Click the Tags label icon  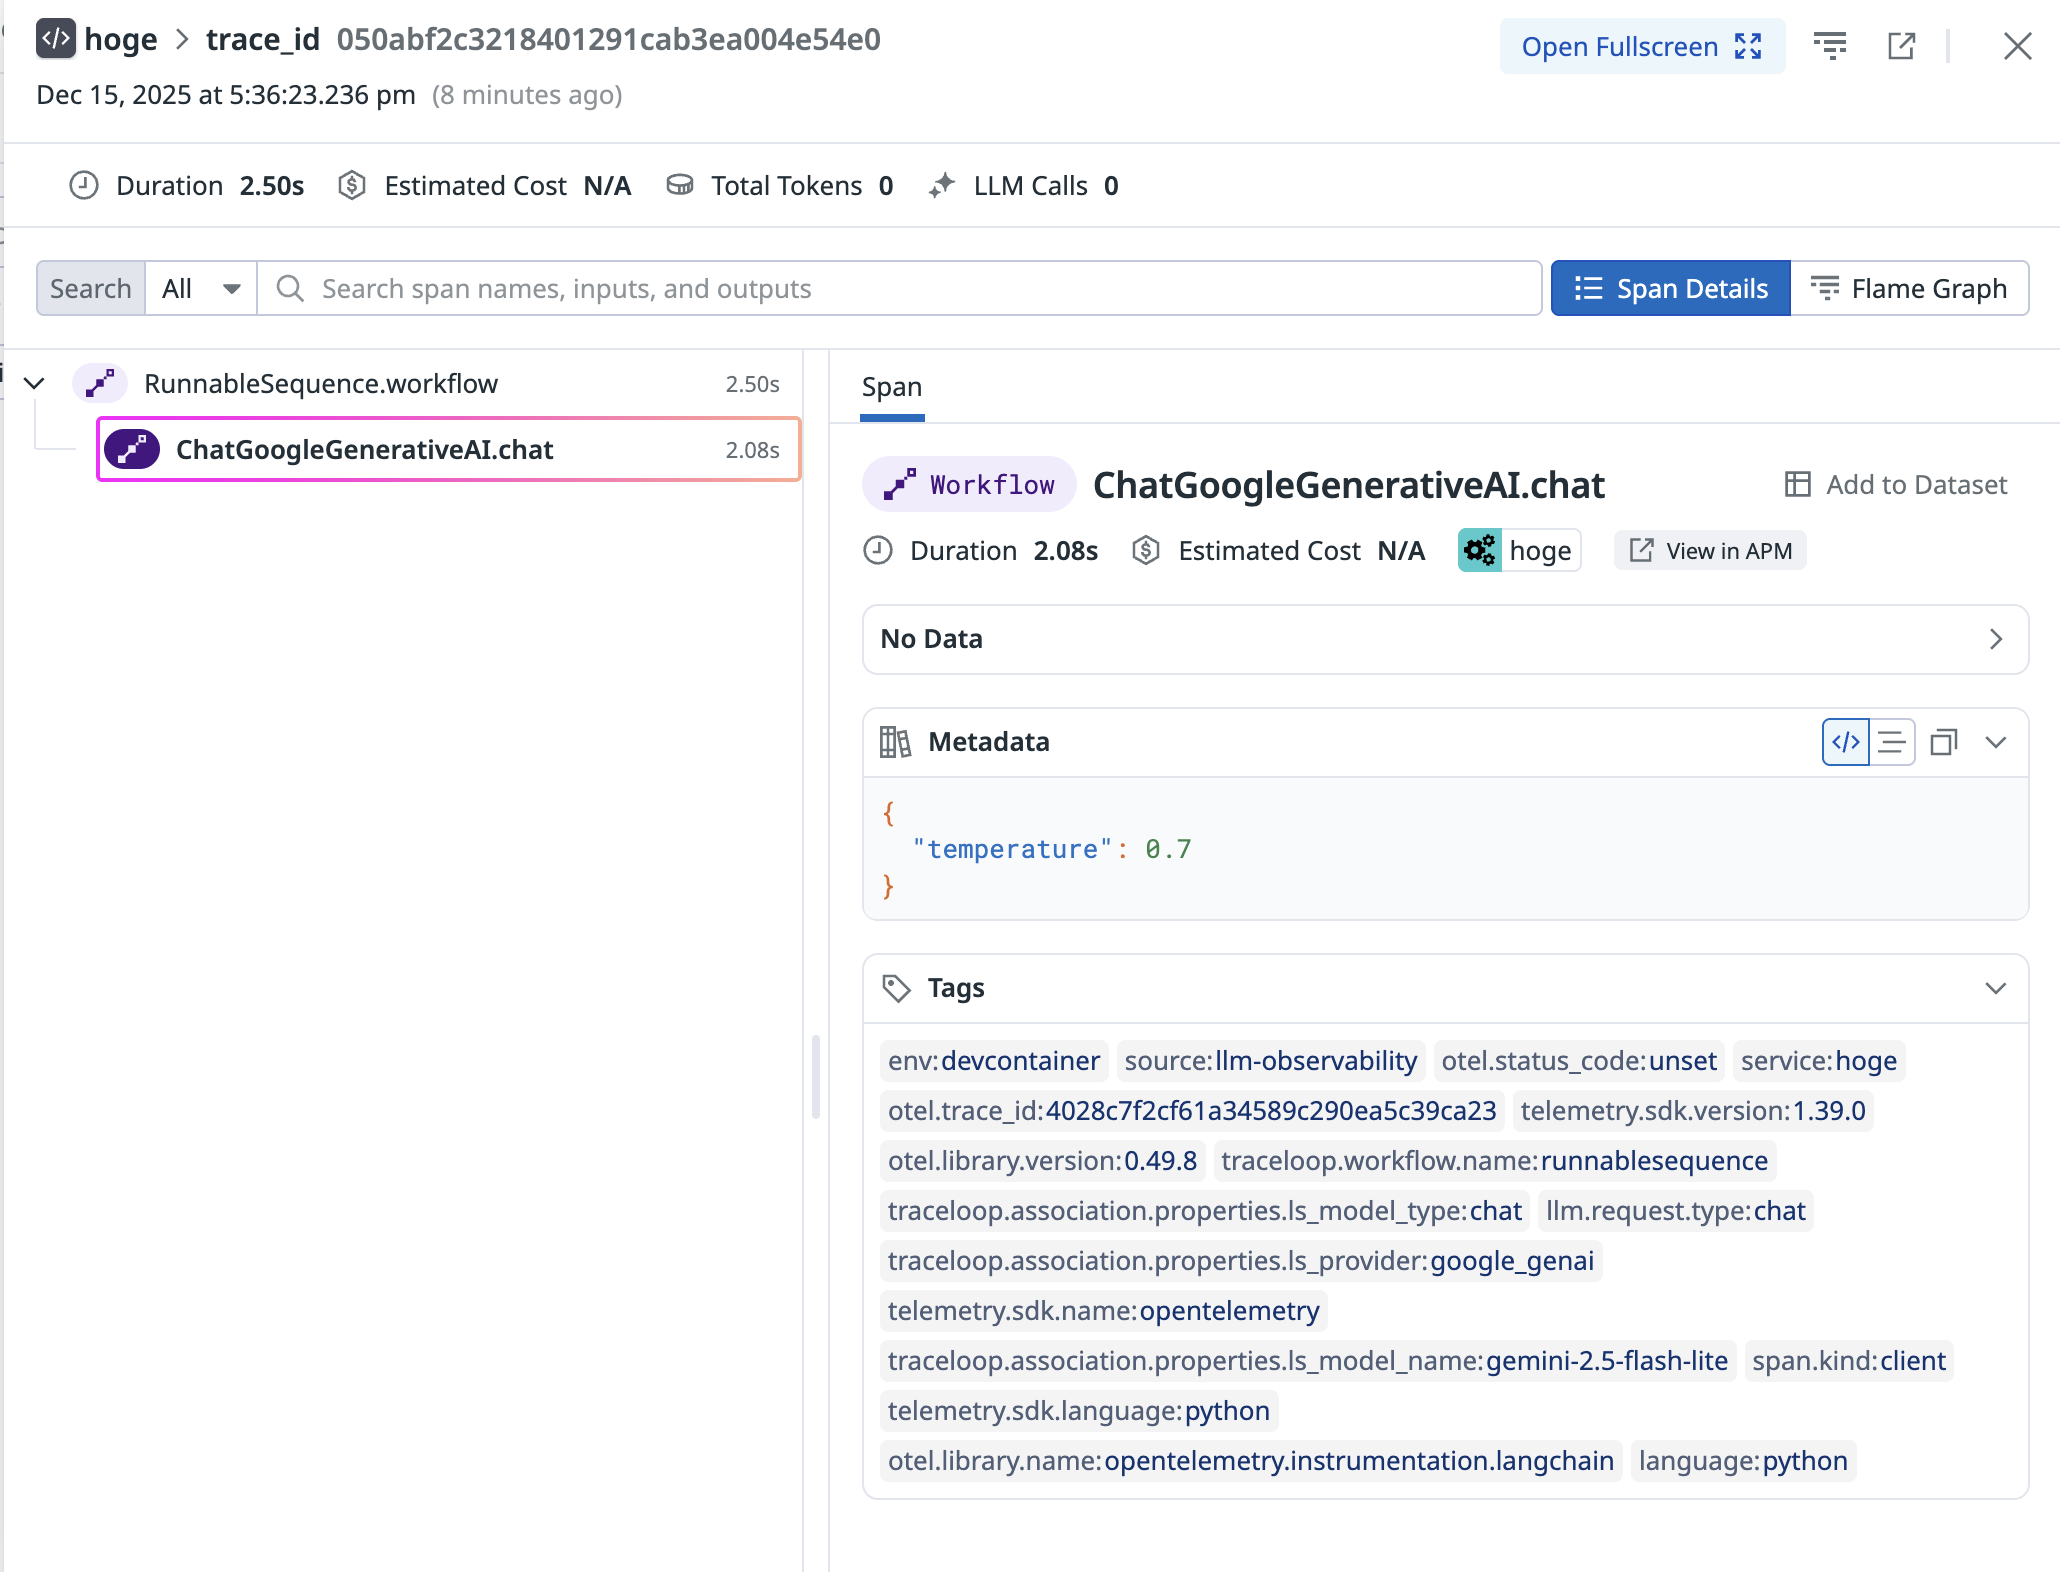897,987
